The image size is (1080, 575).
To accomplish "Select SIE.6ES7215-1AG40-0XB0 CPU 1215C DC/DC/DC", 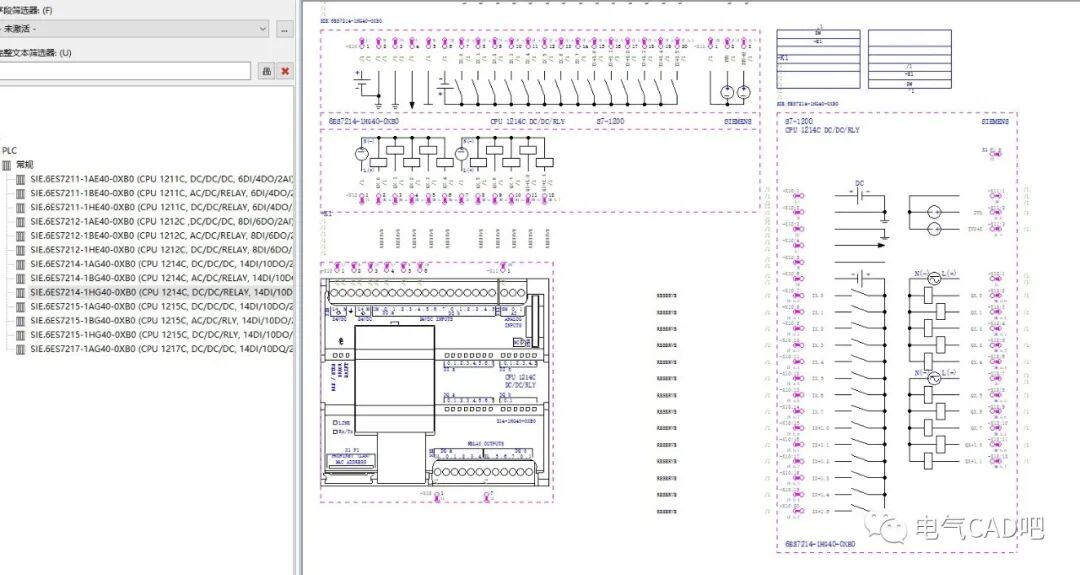I will click(x=161, y=306).
